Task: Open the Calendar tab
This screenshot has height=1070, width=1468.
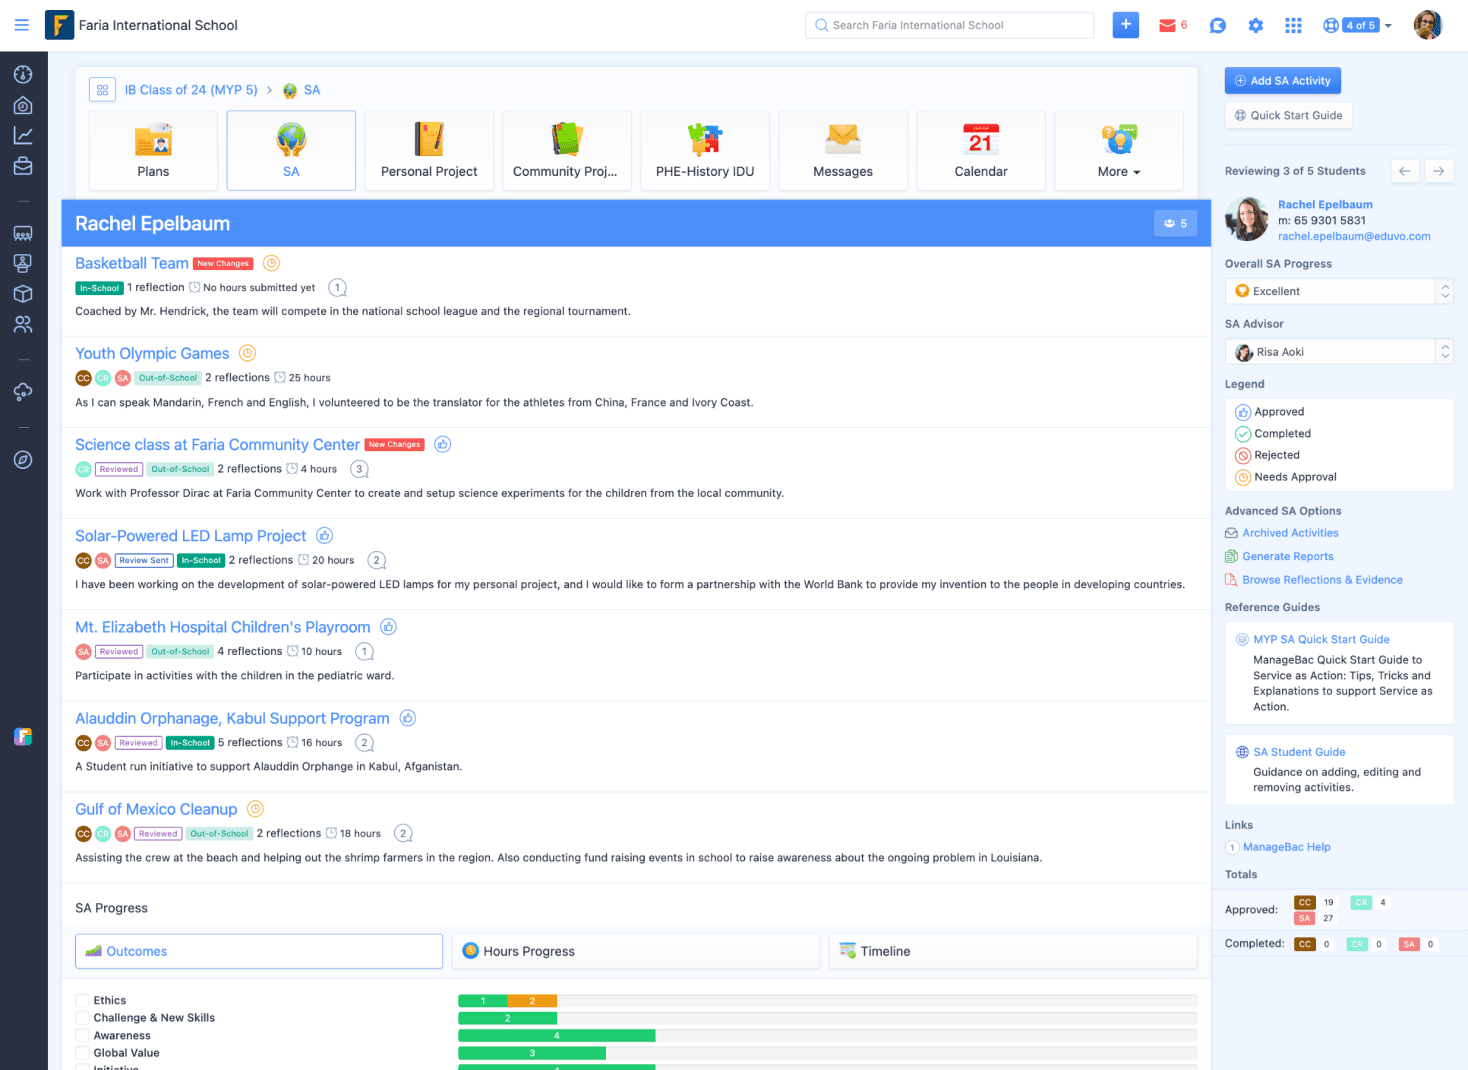Action: pyautogui.click(x=981, y=150)
